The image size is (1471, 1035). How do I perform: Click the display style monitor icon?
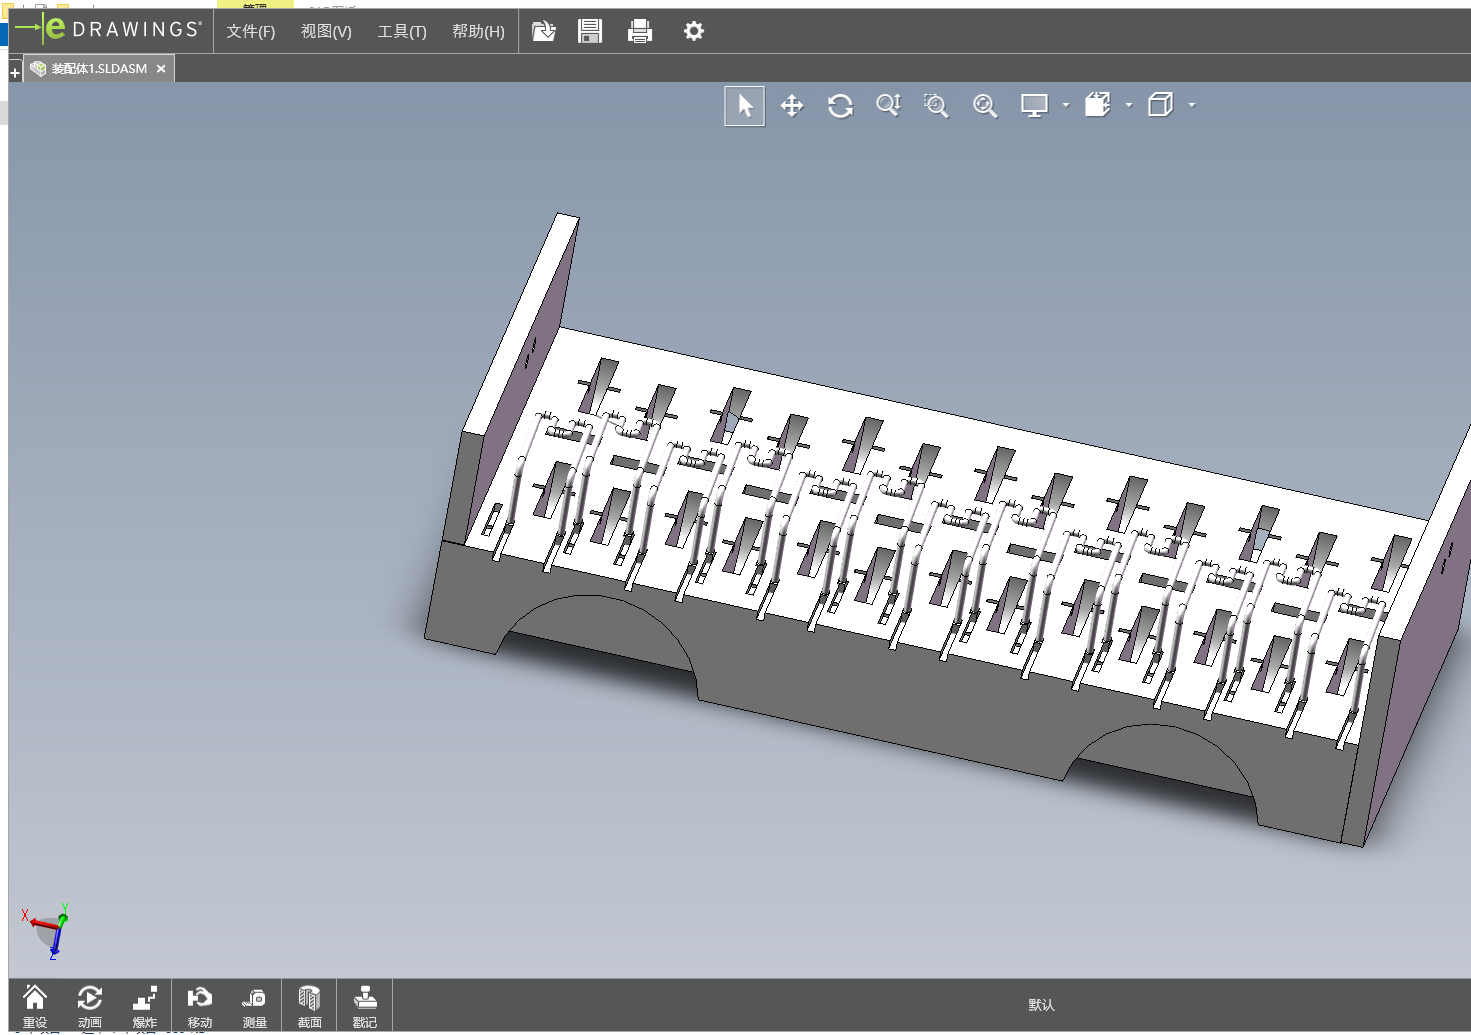pos(1034,105)
